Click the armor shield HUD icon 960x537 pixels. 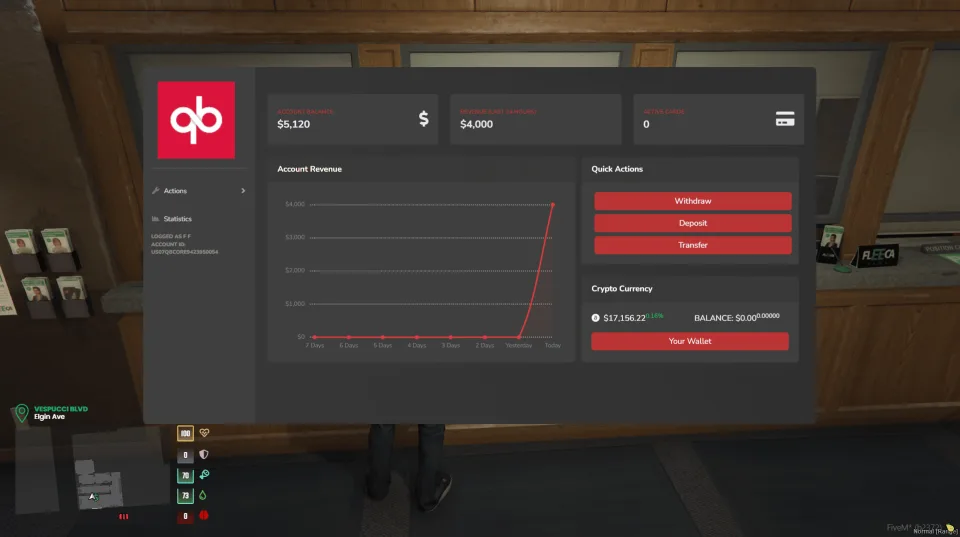coord(204,454)
